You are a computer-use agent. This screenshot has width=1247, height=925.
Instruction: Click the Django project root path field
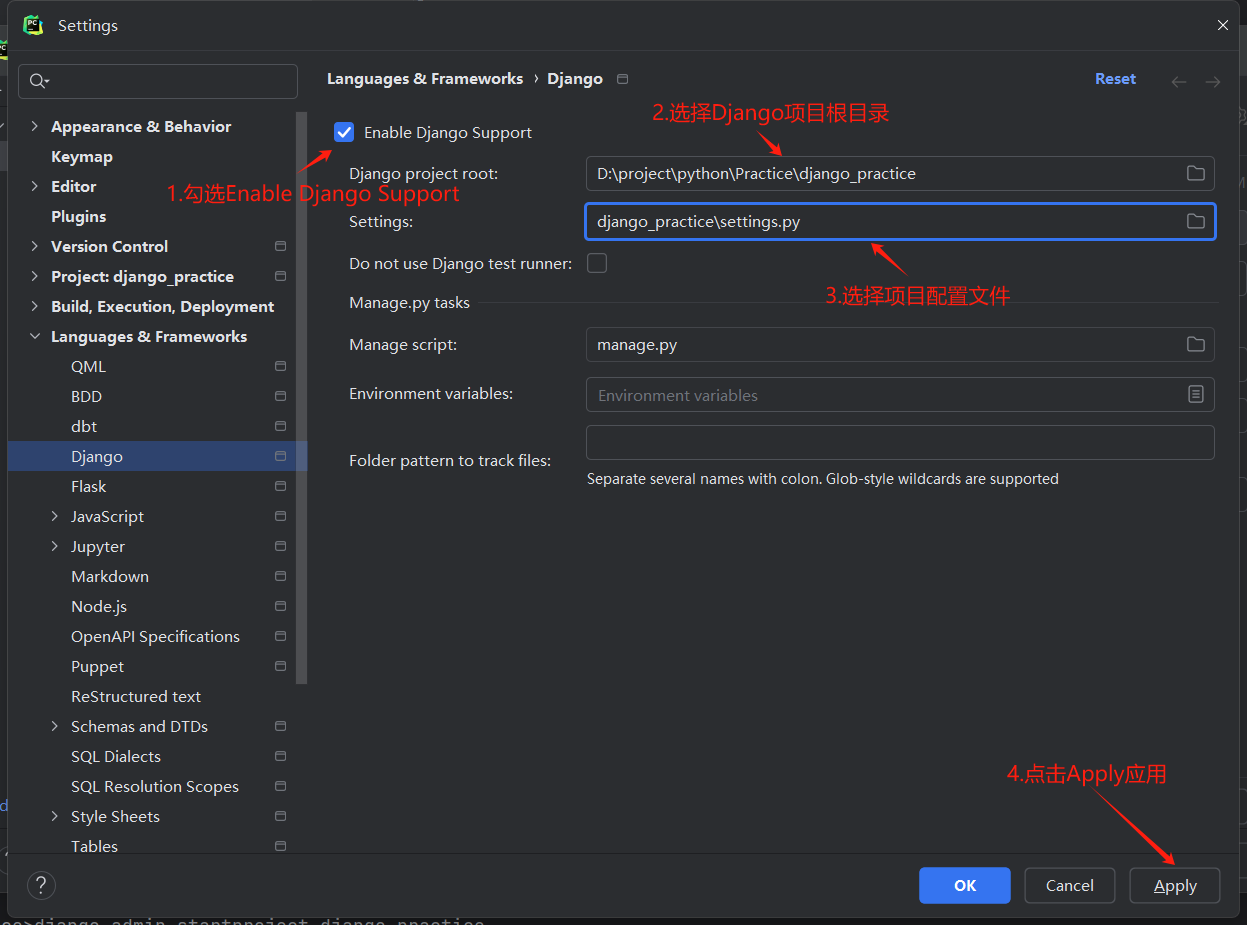pyautogui.click(x=900, y=173)
